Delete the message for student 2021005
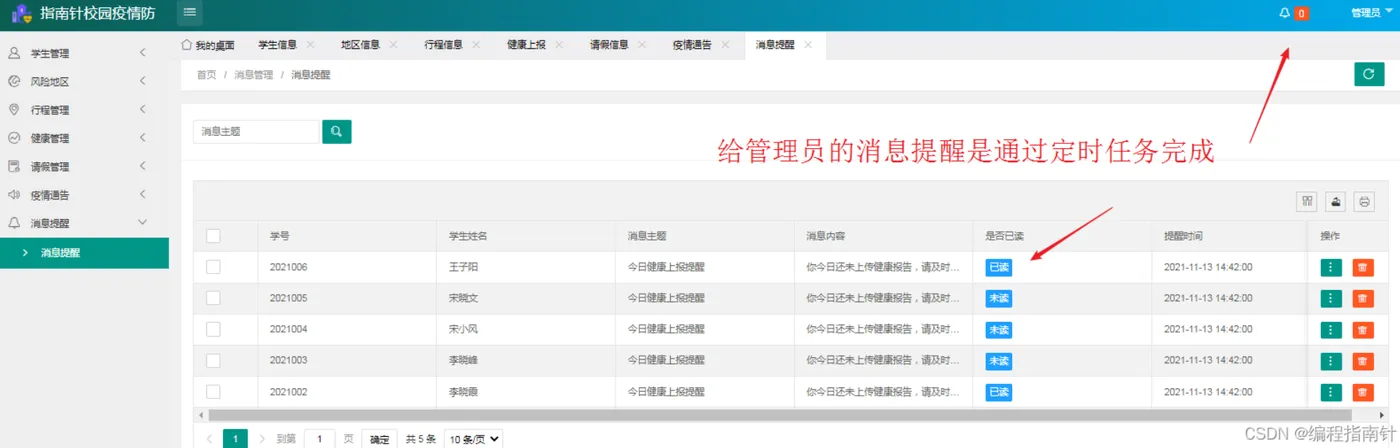This screenshot has width=1400, height=448. coord(1362,298)
